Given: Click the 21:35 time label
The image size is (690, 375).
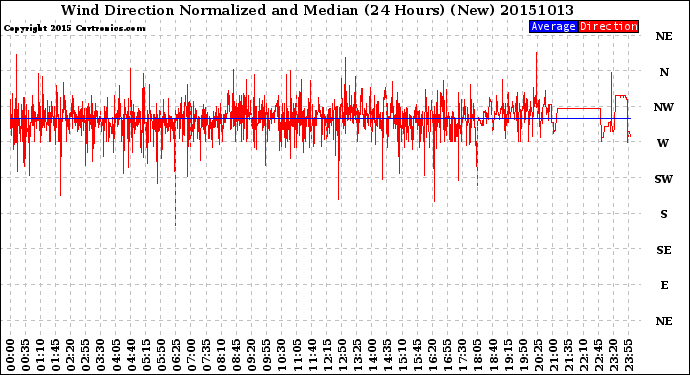Looking at the screenshot, I should point(568,355).
